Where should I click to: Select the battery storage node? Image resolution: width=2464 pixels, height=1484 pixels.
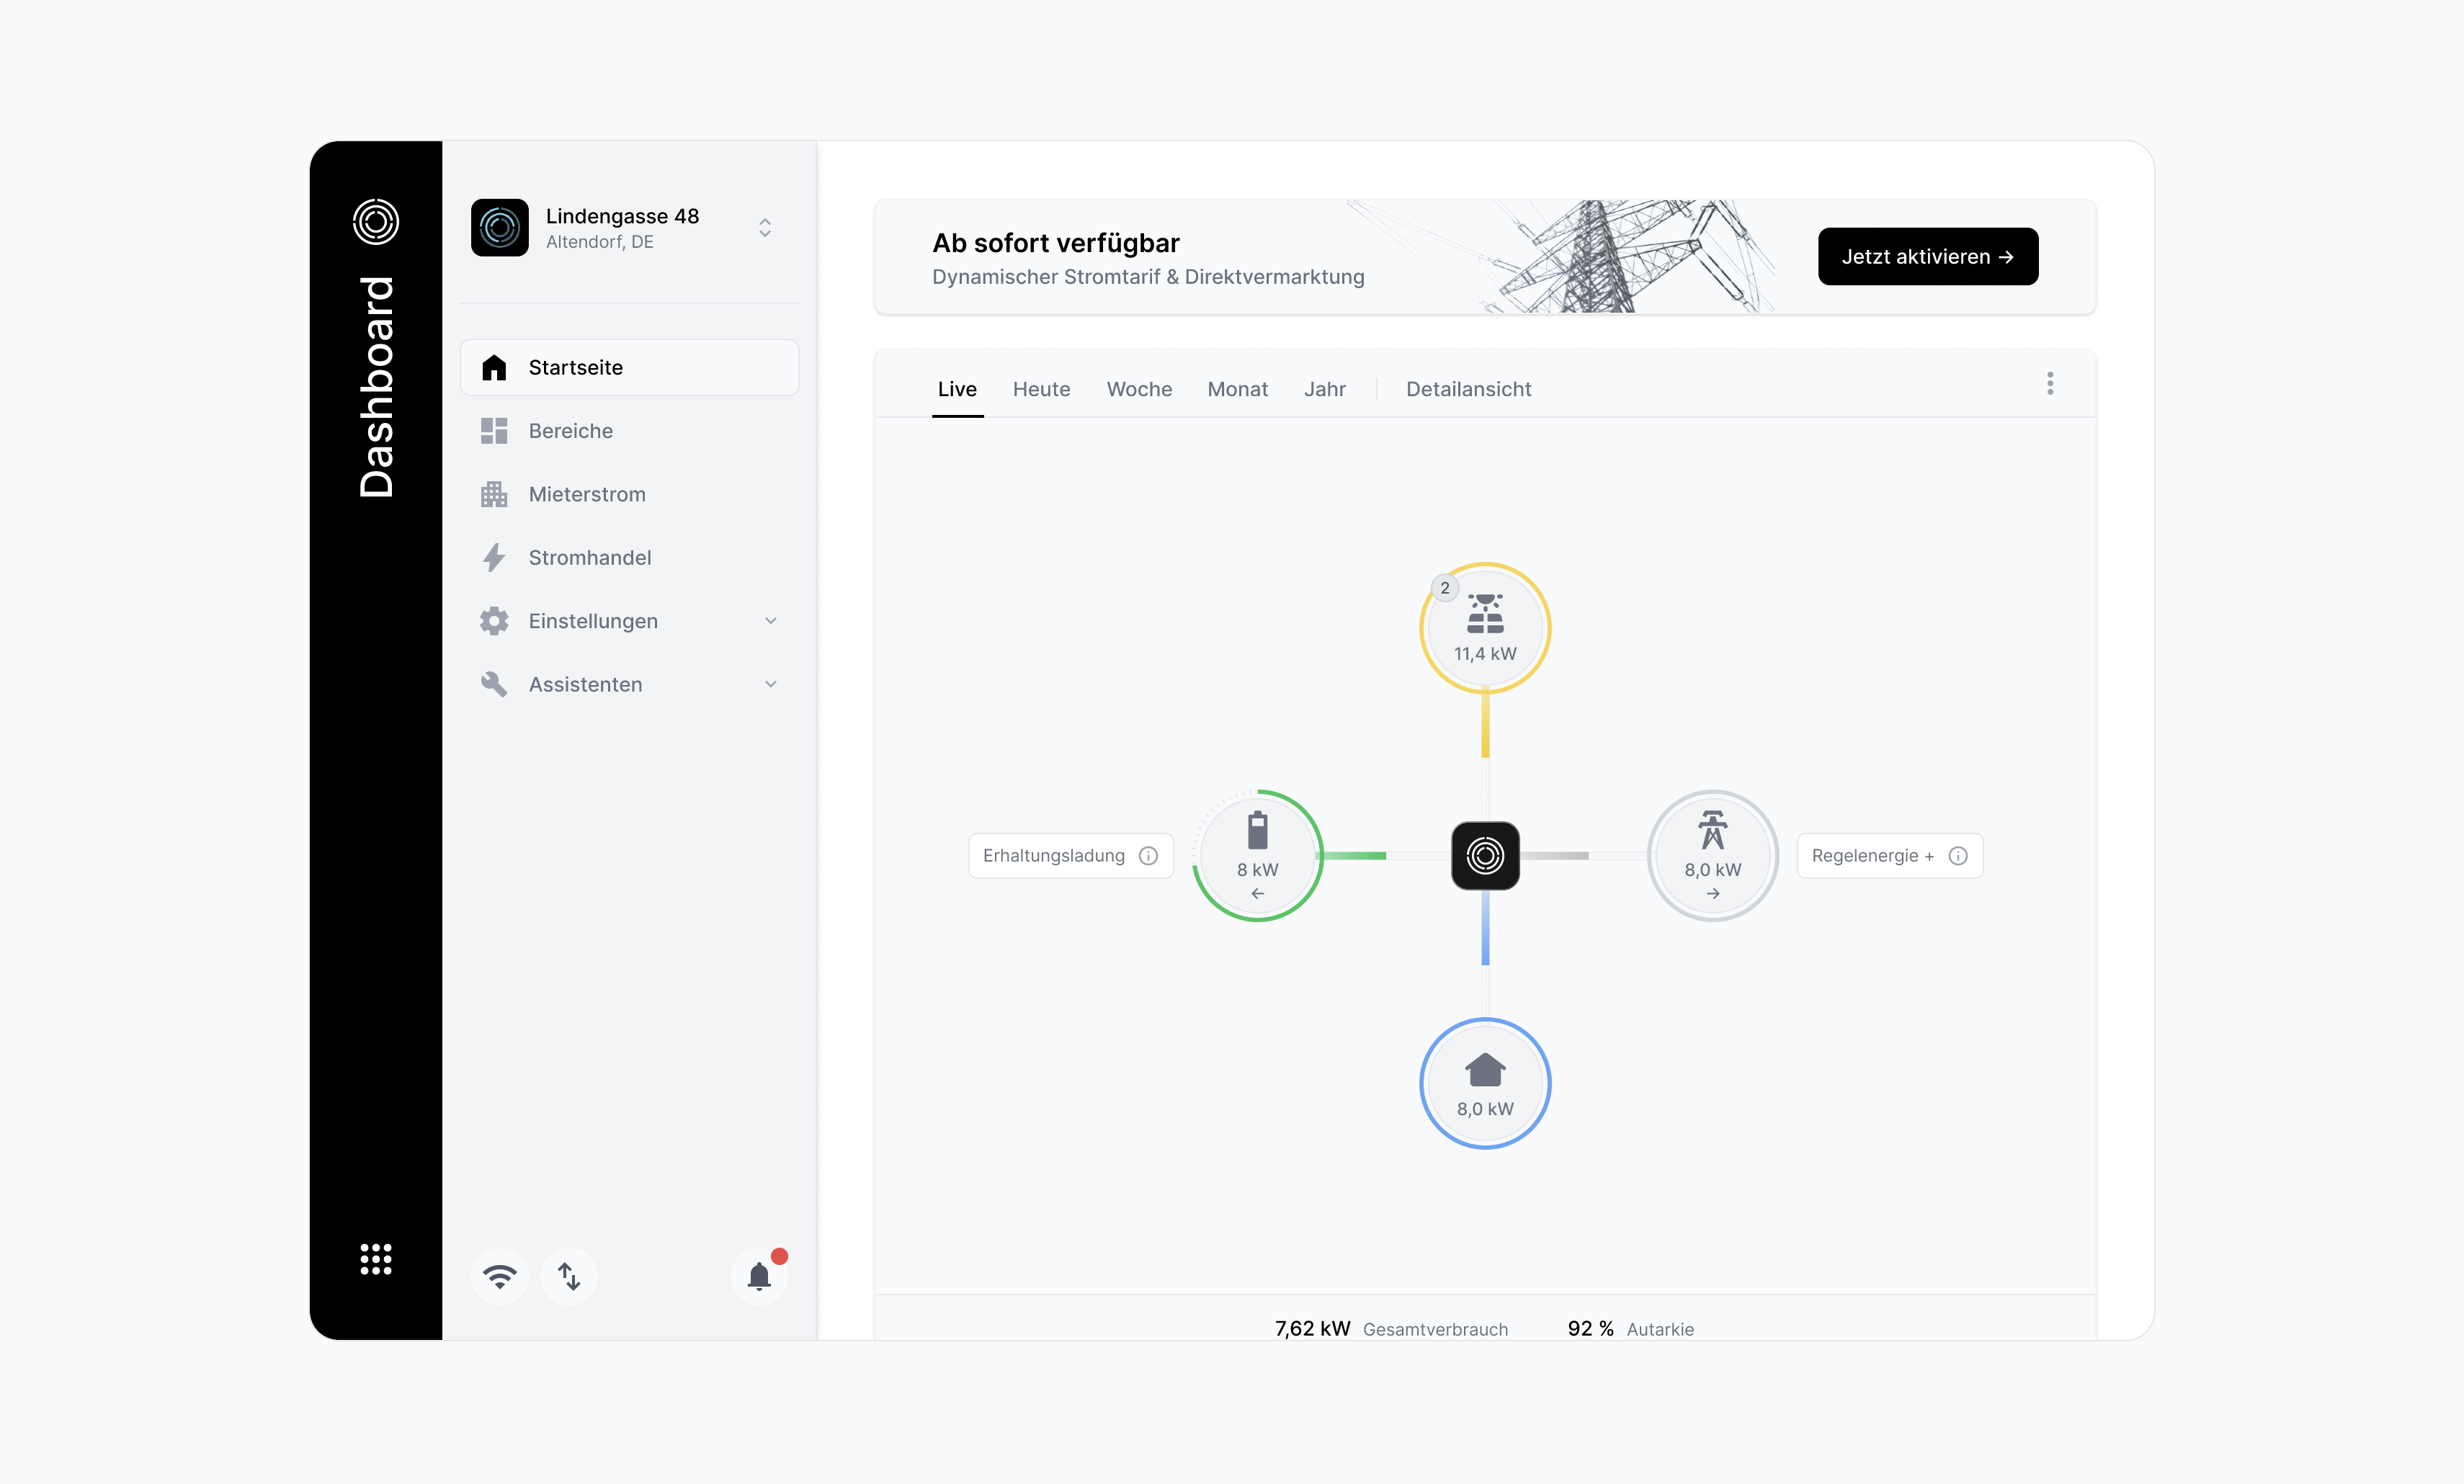pyautogui.click(x=1257, y=856)
